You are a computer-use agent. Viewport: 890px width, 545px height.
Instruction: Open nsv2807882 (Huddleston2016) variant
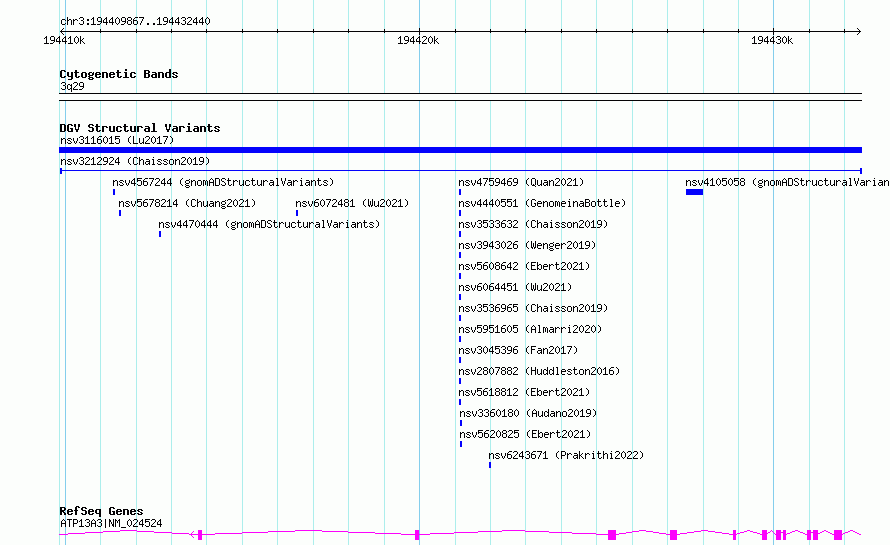tap(539, 371)
